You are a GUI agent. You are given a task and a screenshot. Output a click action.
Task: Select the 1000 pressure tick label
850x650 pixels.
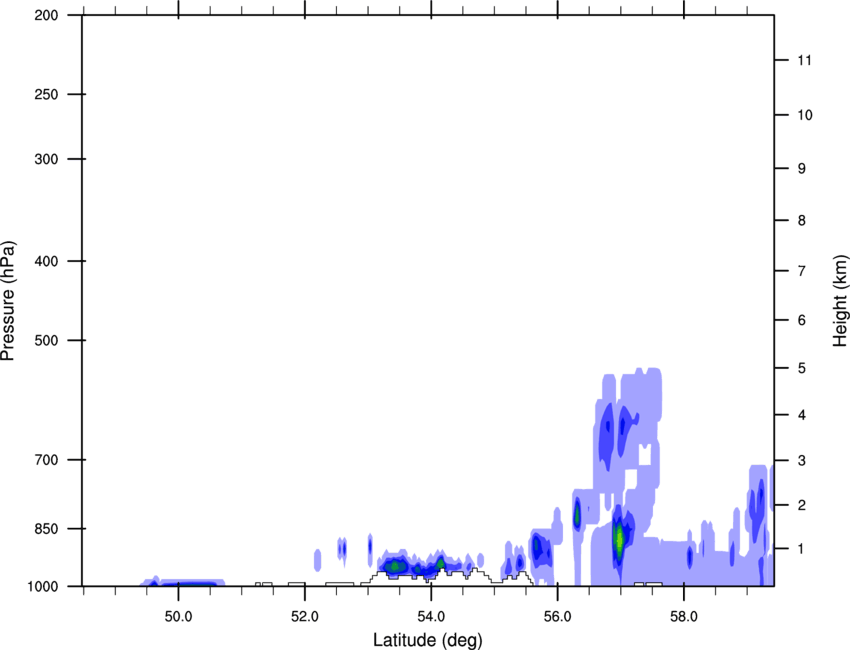42,586
